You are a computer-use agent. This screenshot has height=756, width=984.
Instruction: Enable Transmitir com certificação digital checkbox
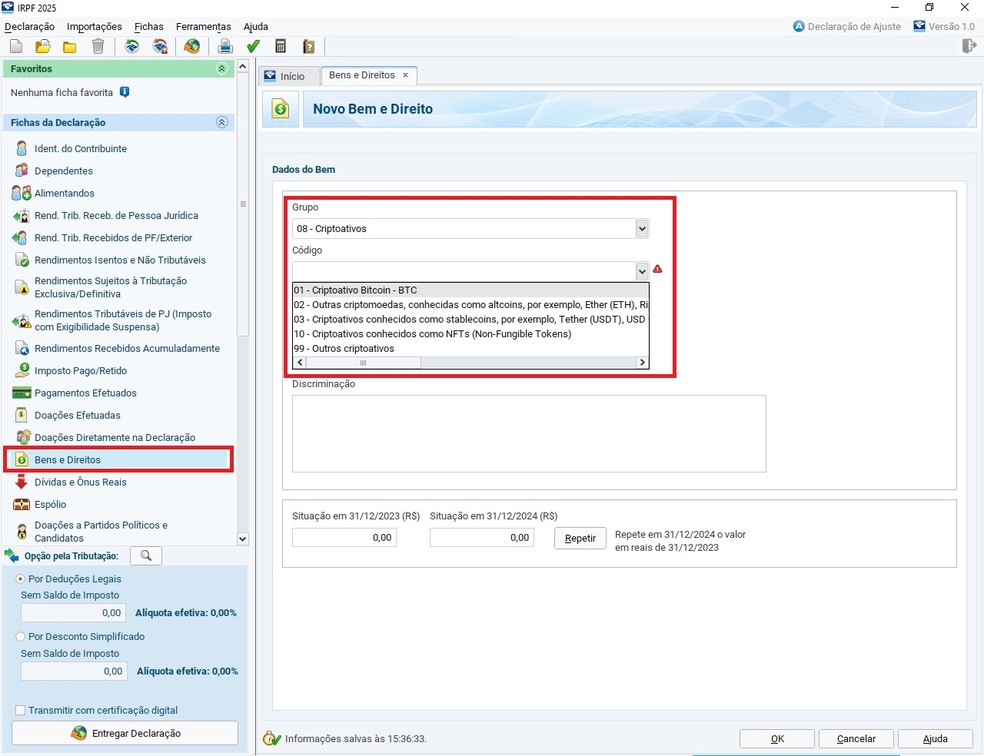tap(21, 710)
